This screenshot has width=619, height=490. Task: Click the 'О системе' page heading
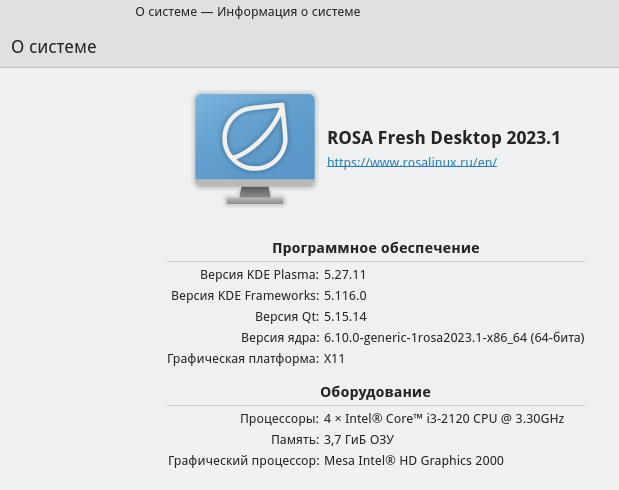54,47
